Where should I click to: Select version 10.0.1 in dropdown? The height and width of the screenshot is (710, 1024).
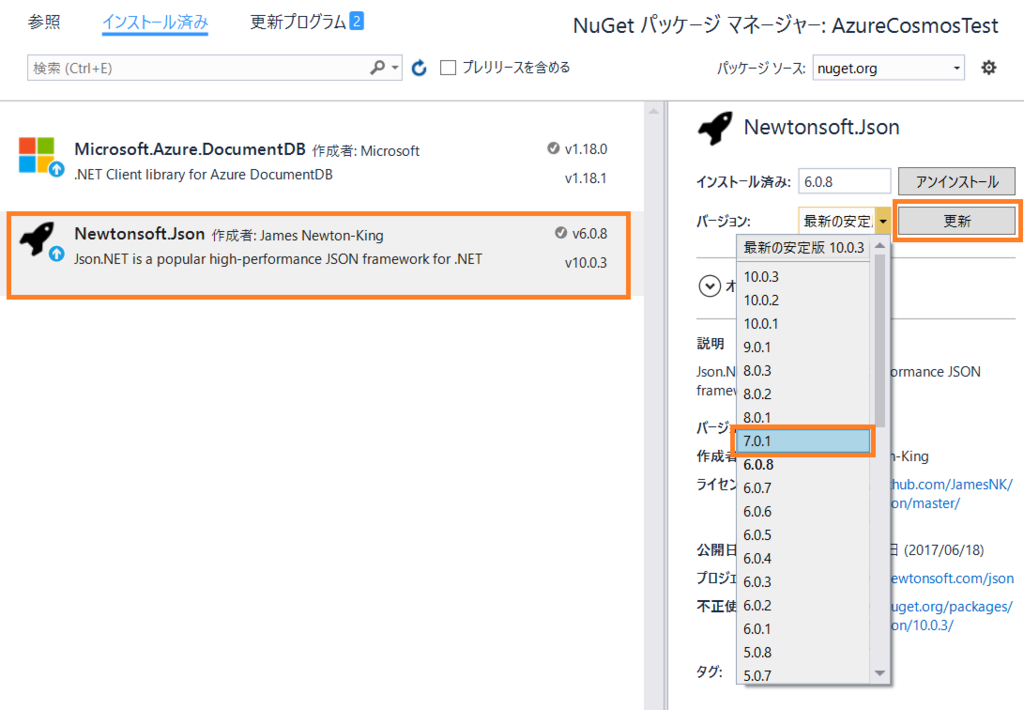tap(803, 323)
